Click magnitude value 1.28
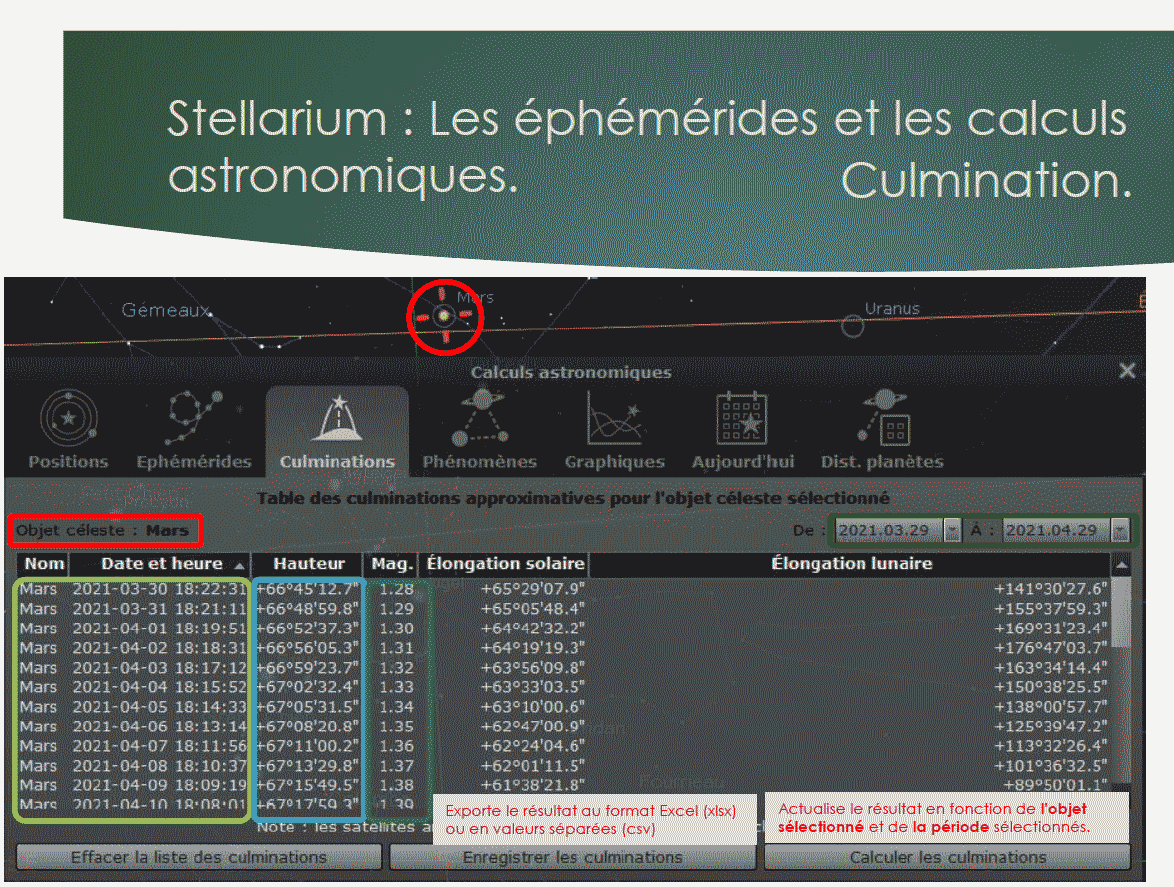 (396, 589)
